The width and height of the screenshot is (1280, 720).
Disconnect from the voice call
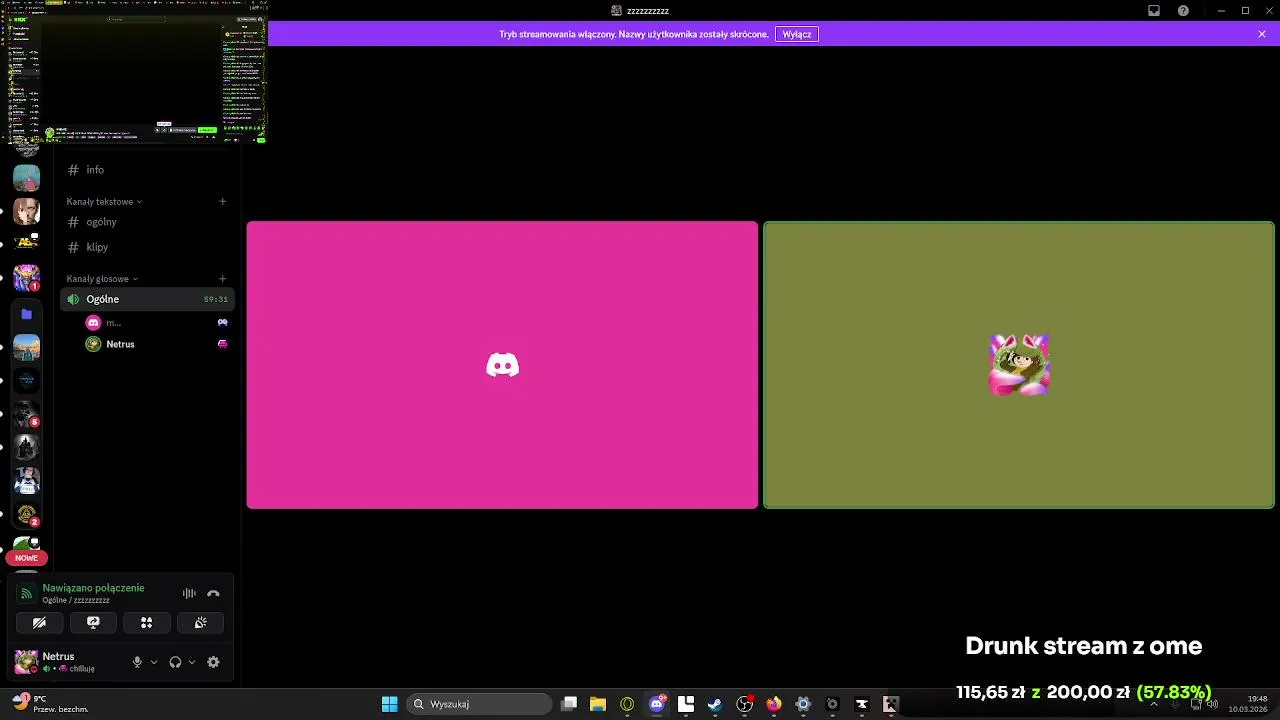coord(213,593)
